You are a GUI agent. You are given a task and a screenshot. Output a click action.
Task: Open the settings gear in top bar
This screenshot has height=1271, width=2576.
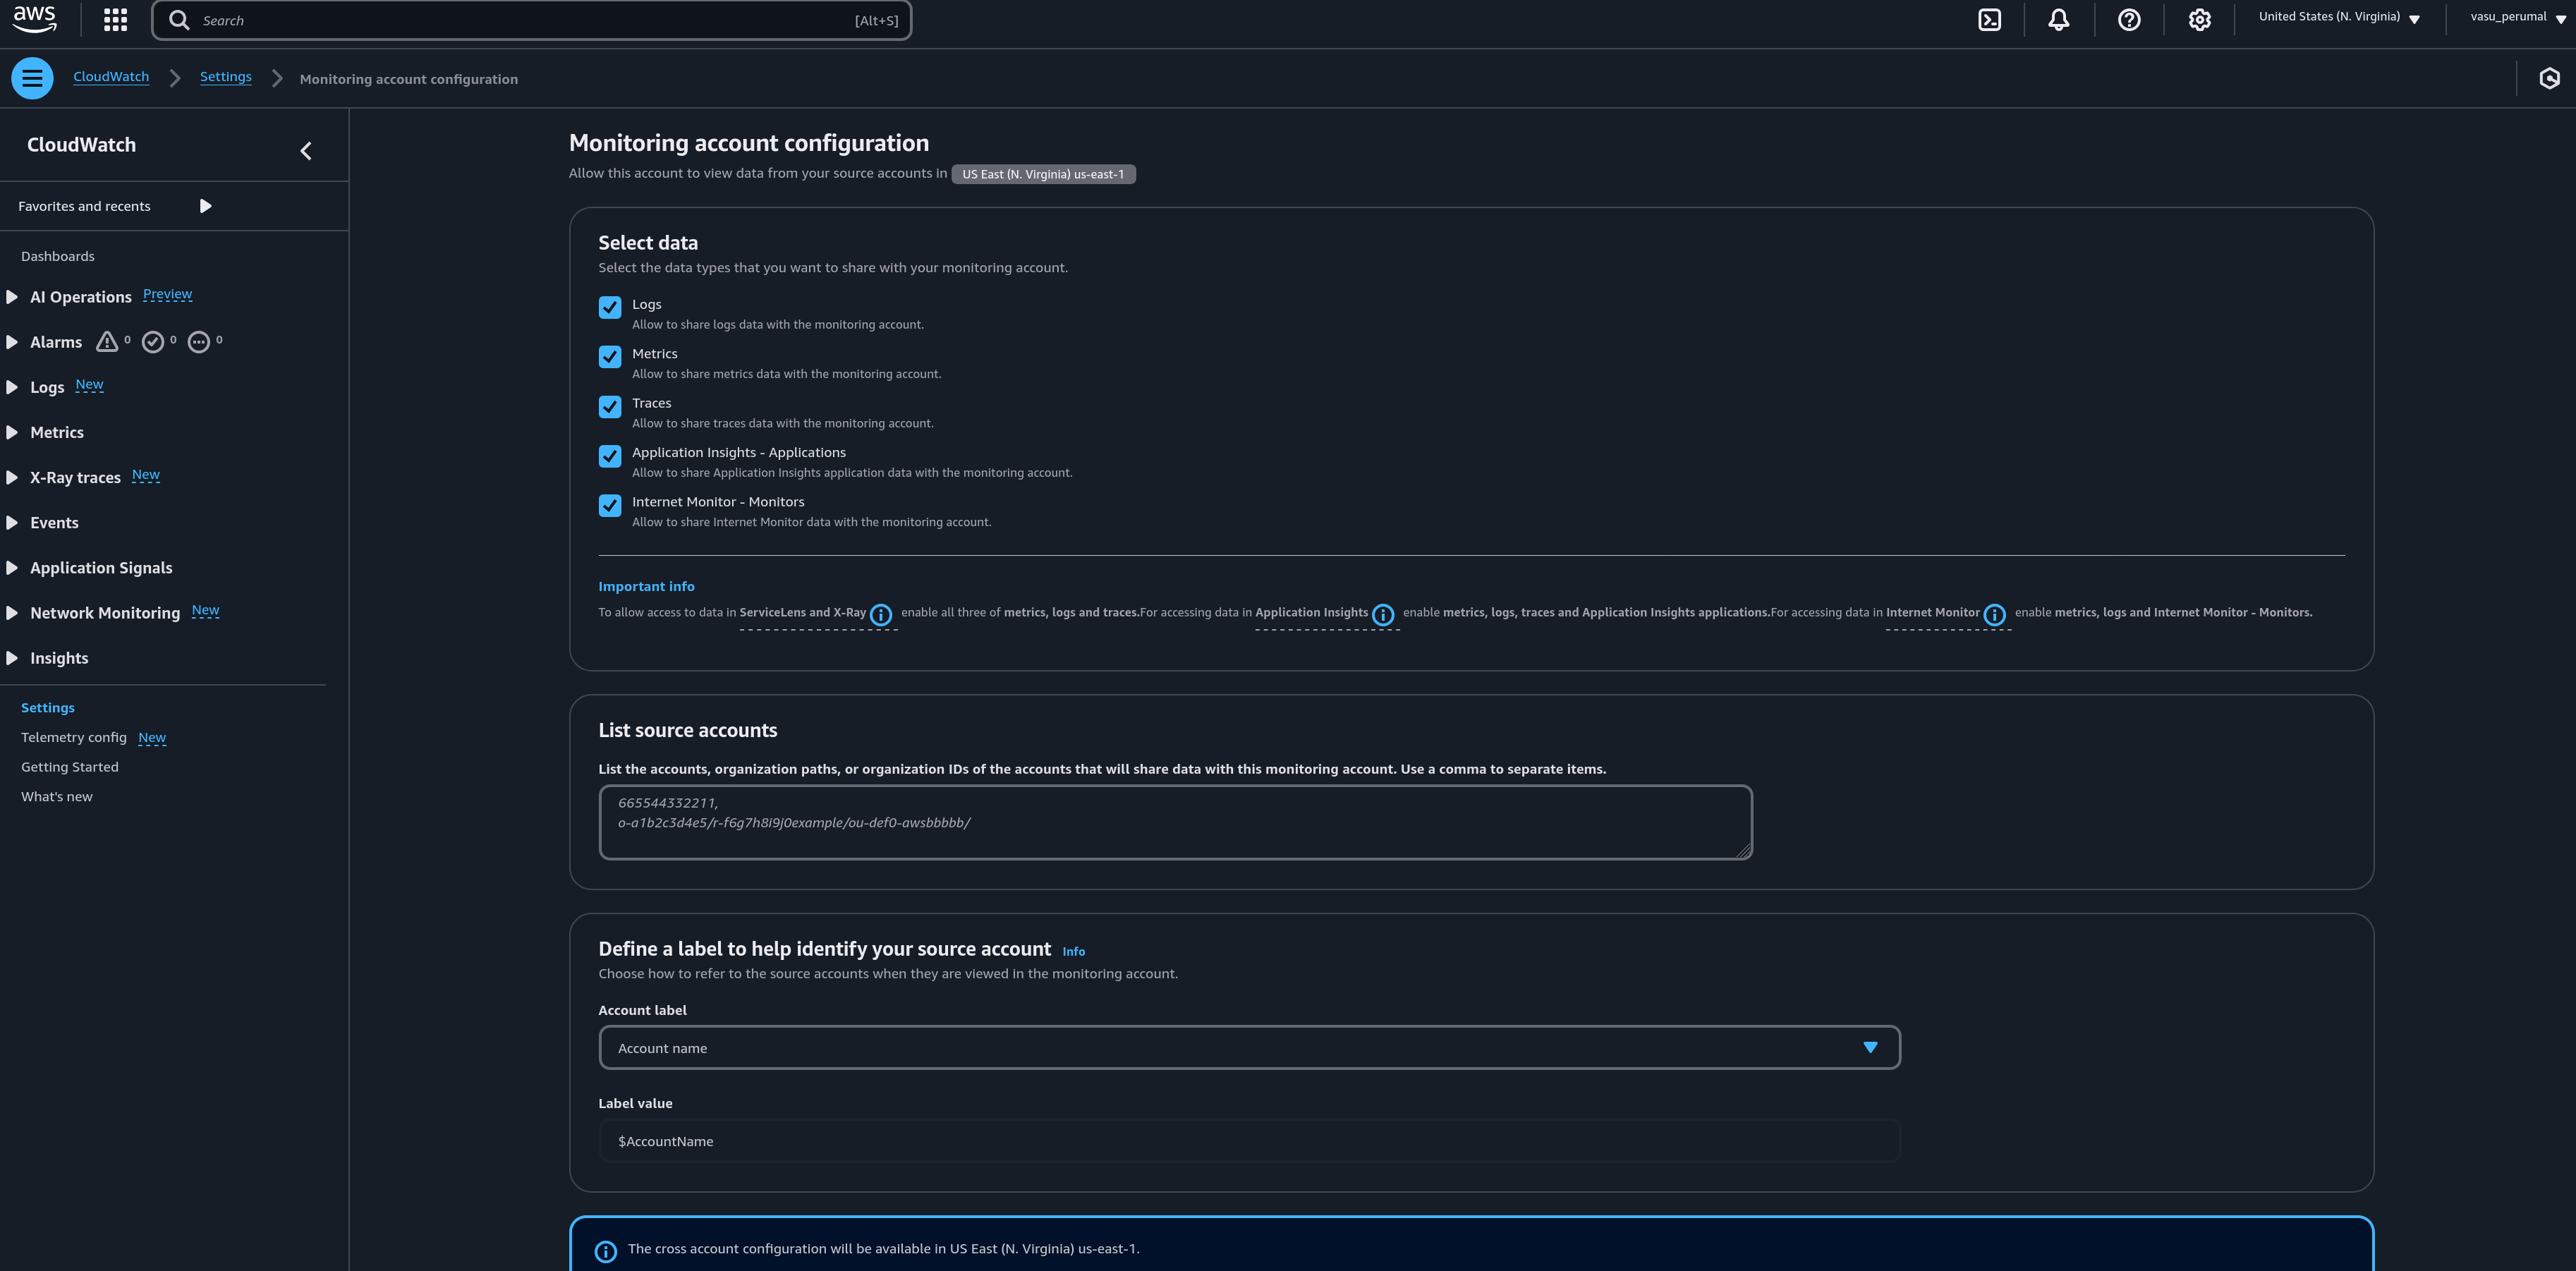tap(2199, 20)
